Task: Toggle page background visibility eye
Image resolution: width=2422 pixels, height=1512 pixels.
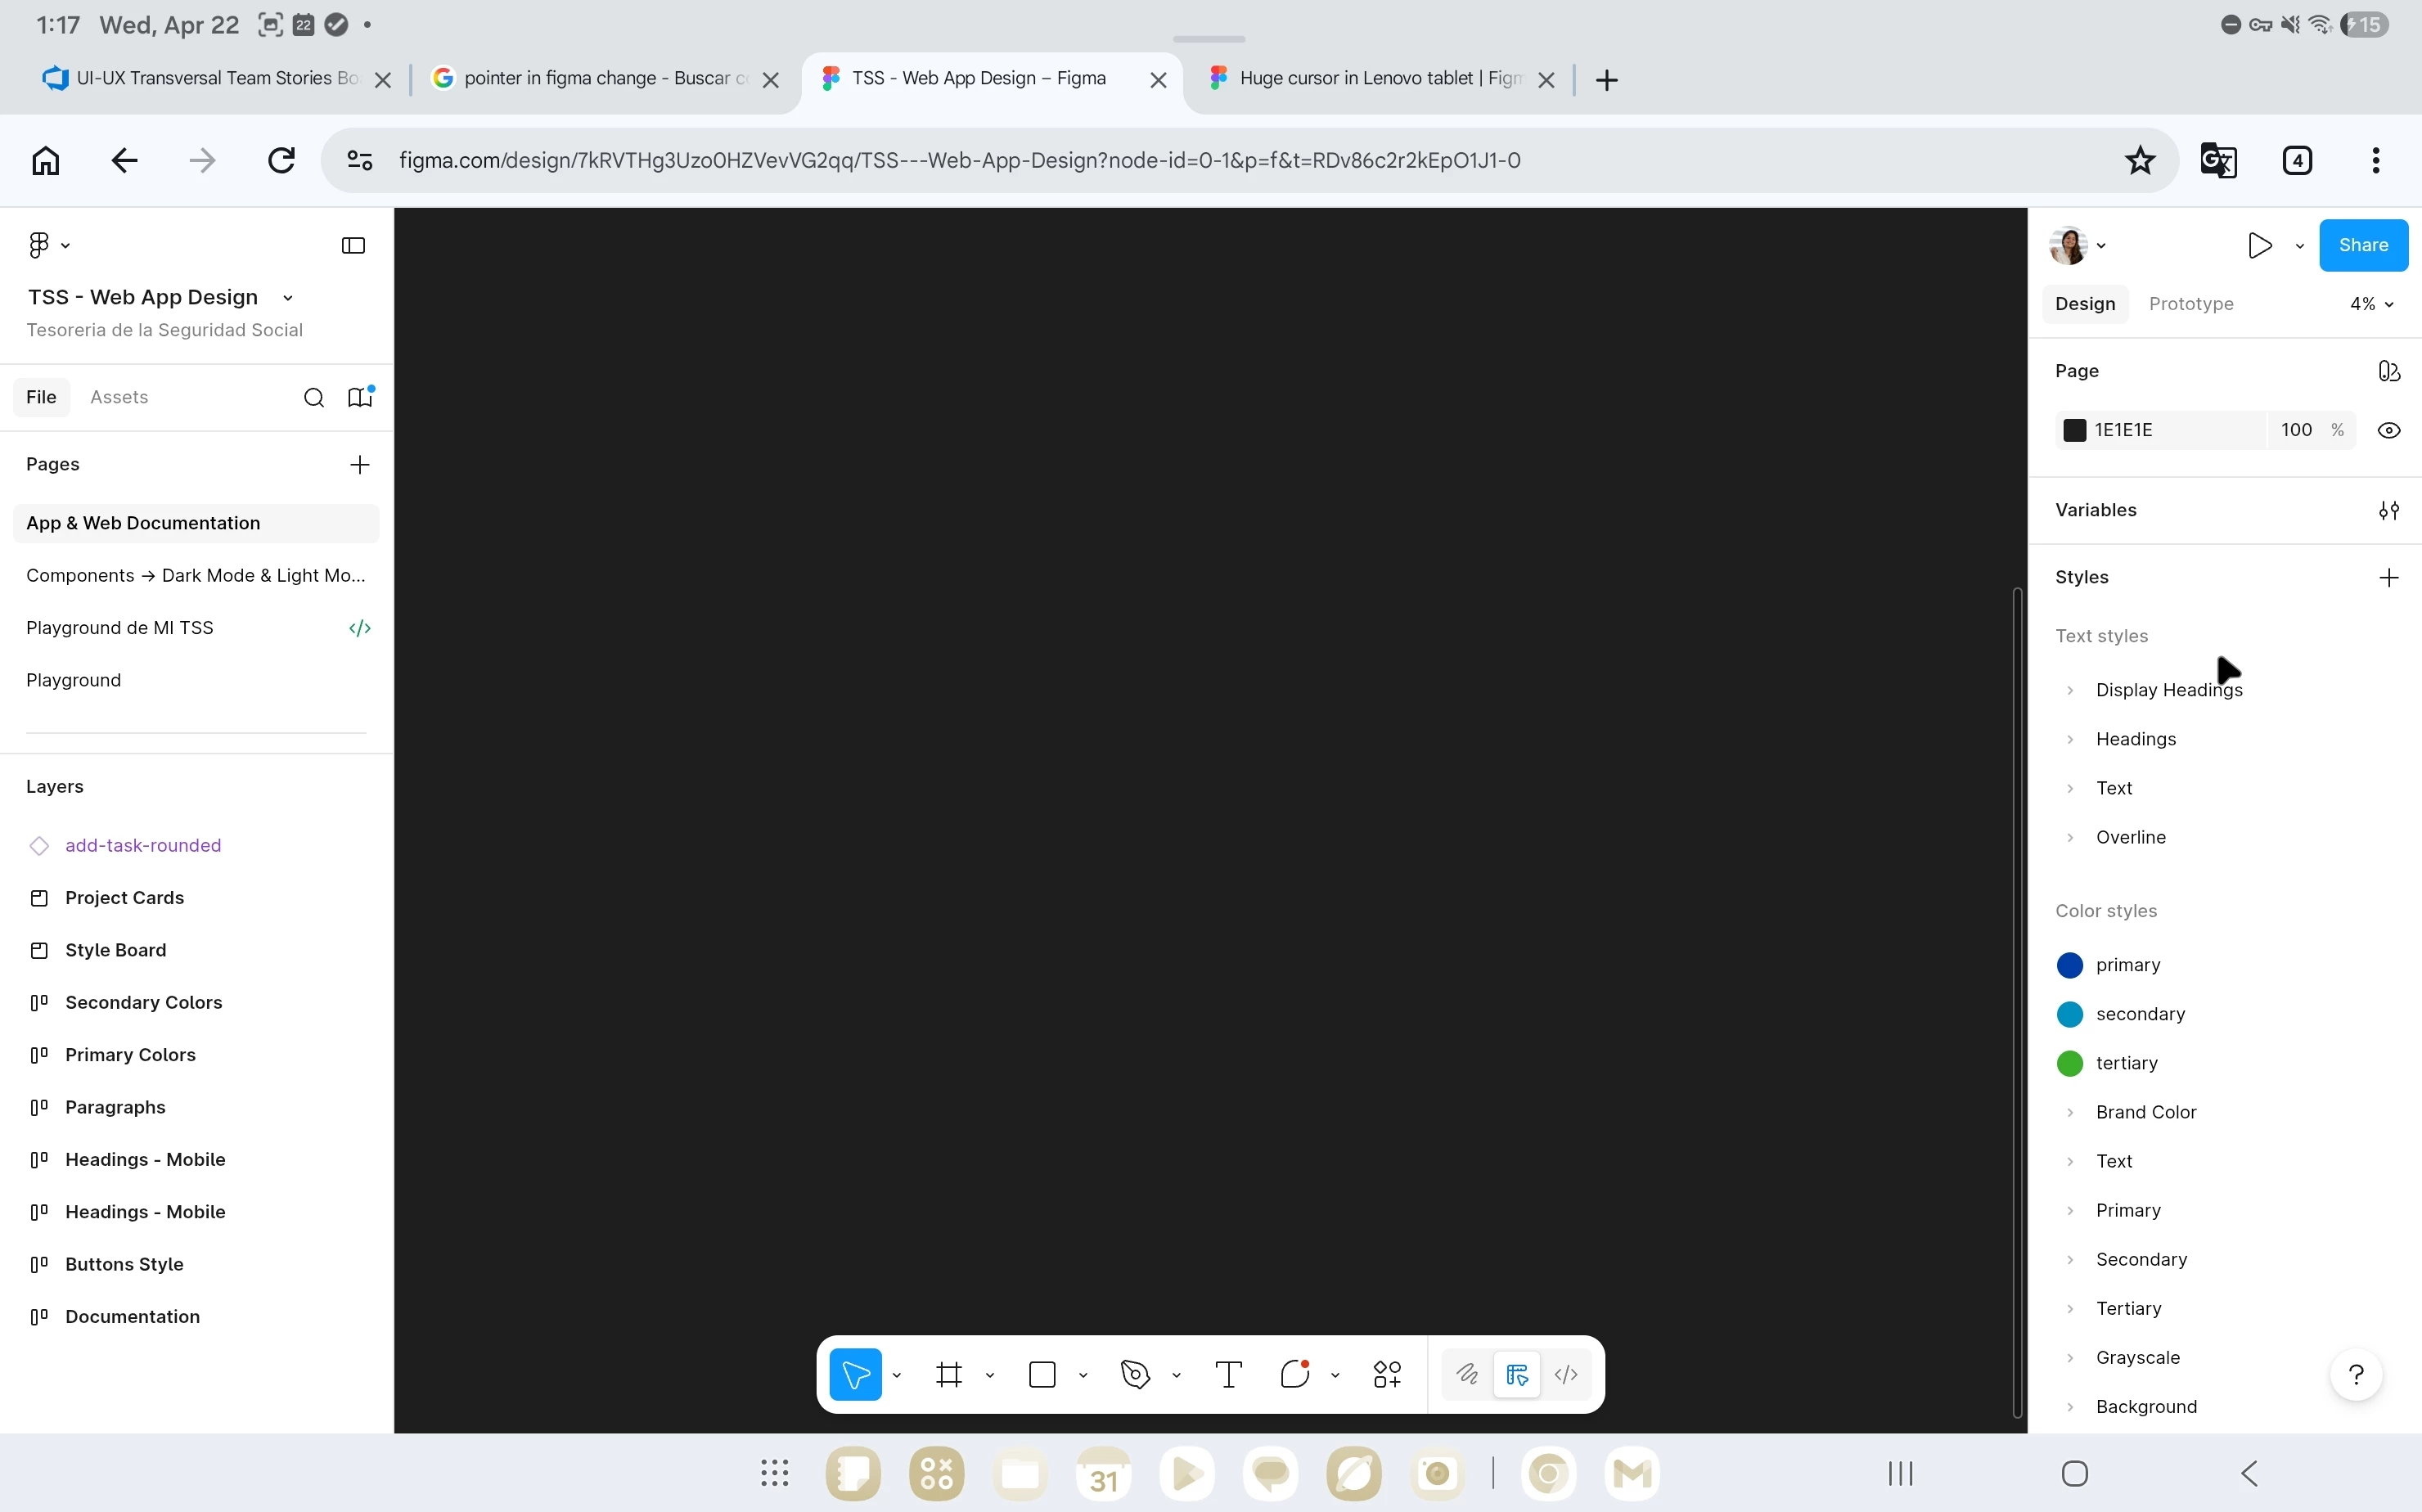Action: (x=2388, y=430)
